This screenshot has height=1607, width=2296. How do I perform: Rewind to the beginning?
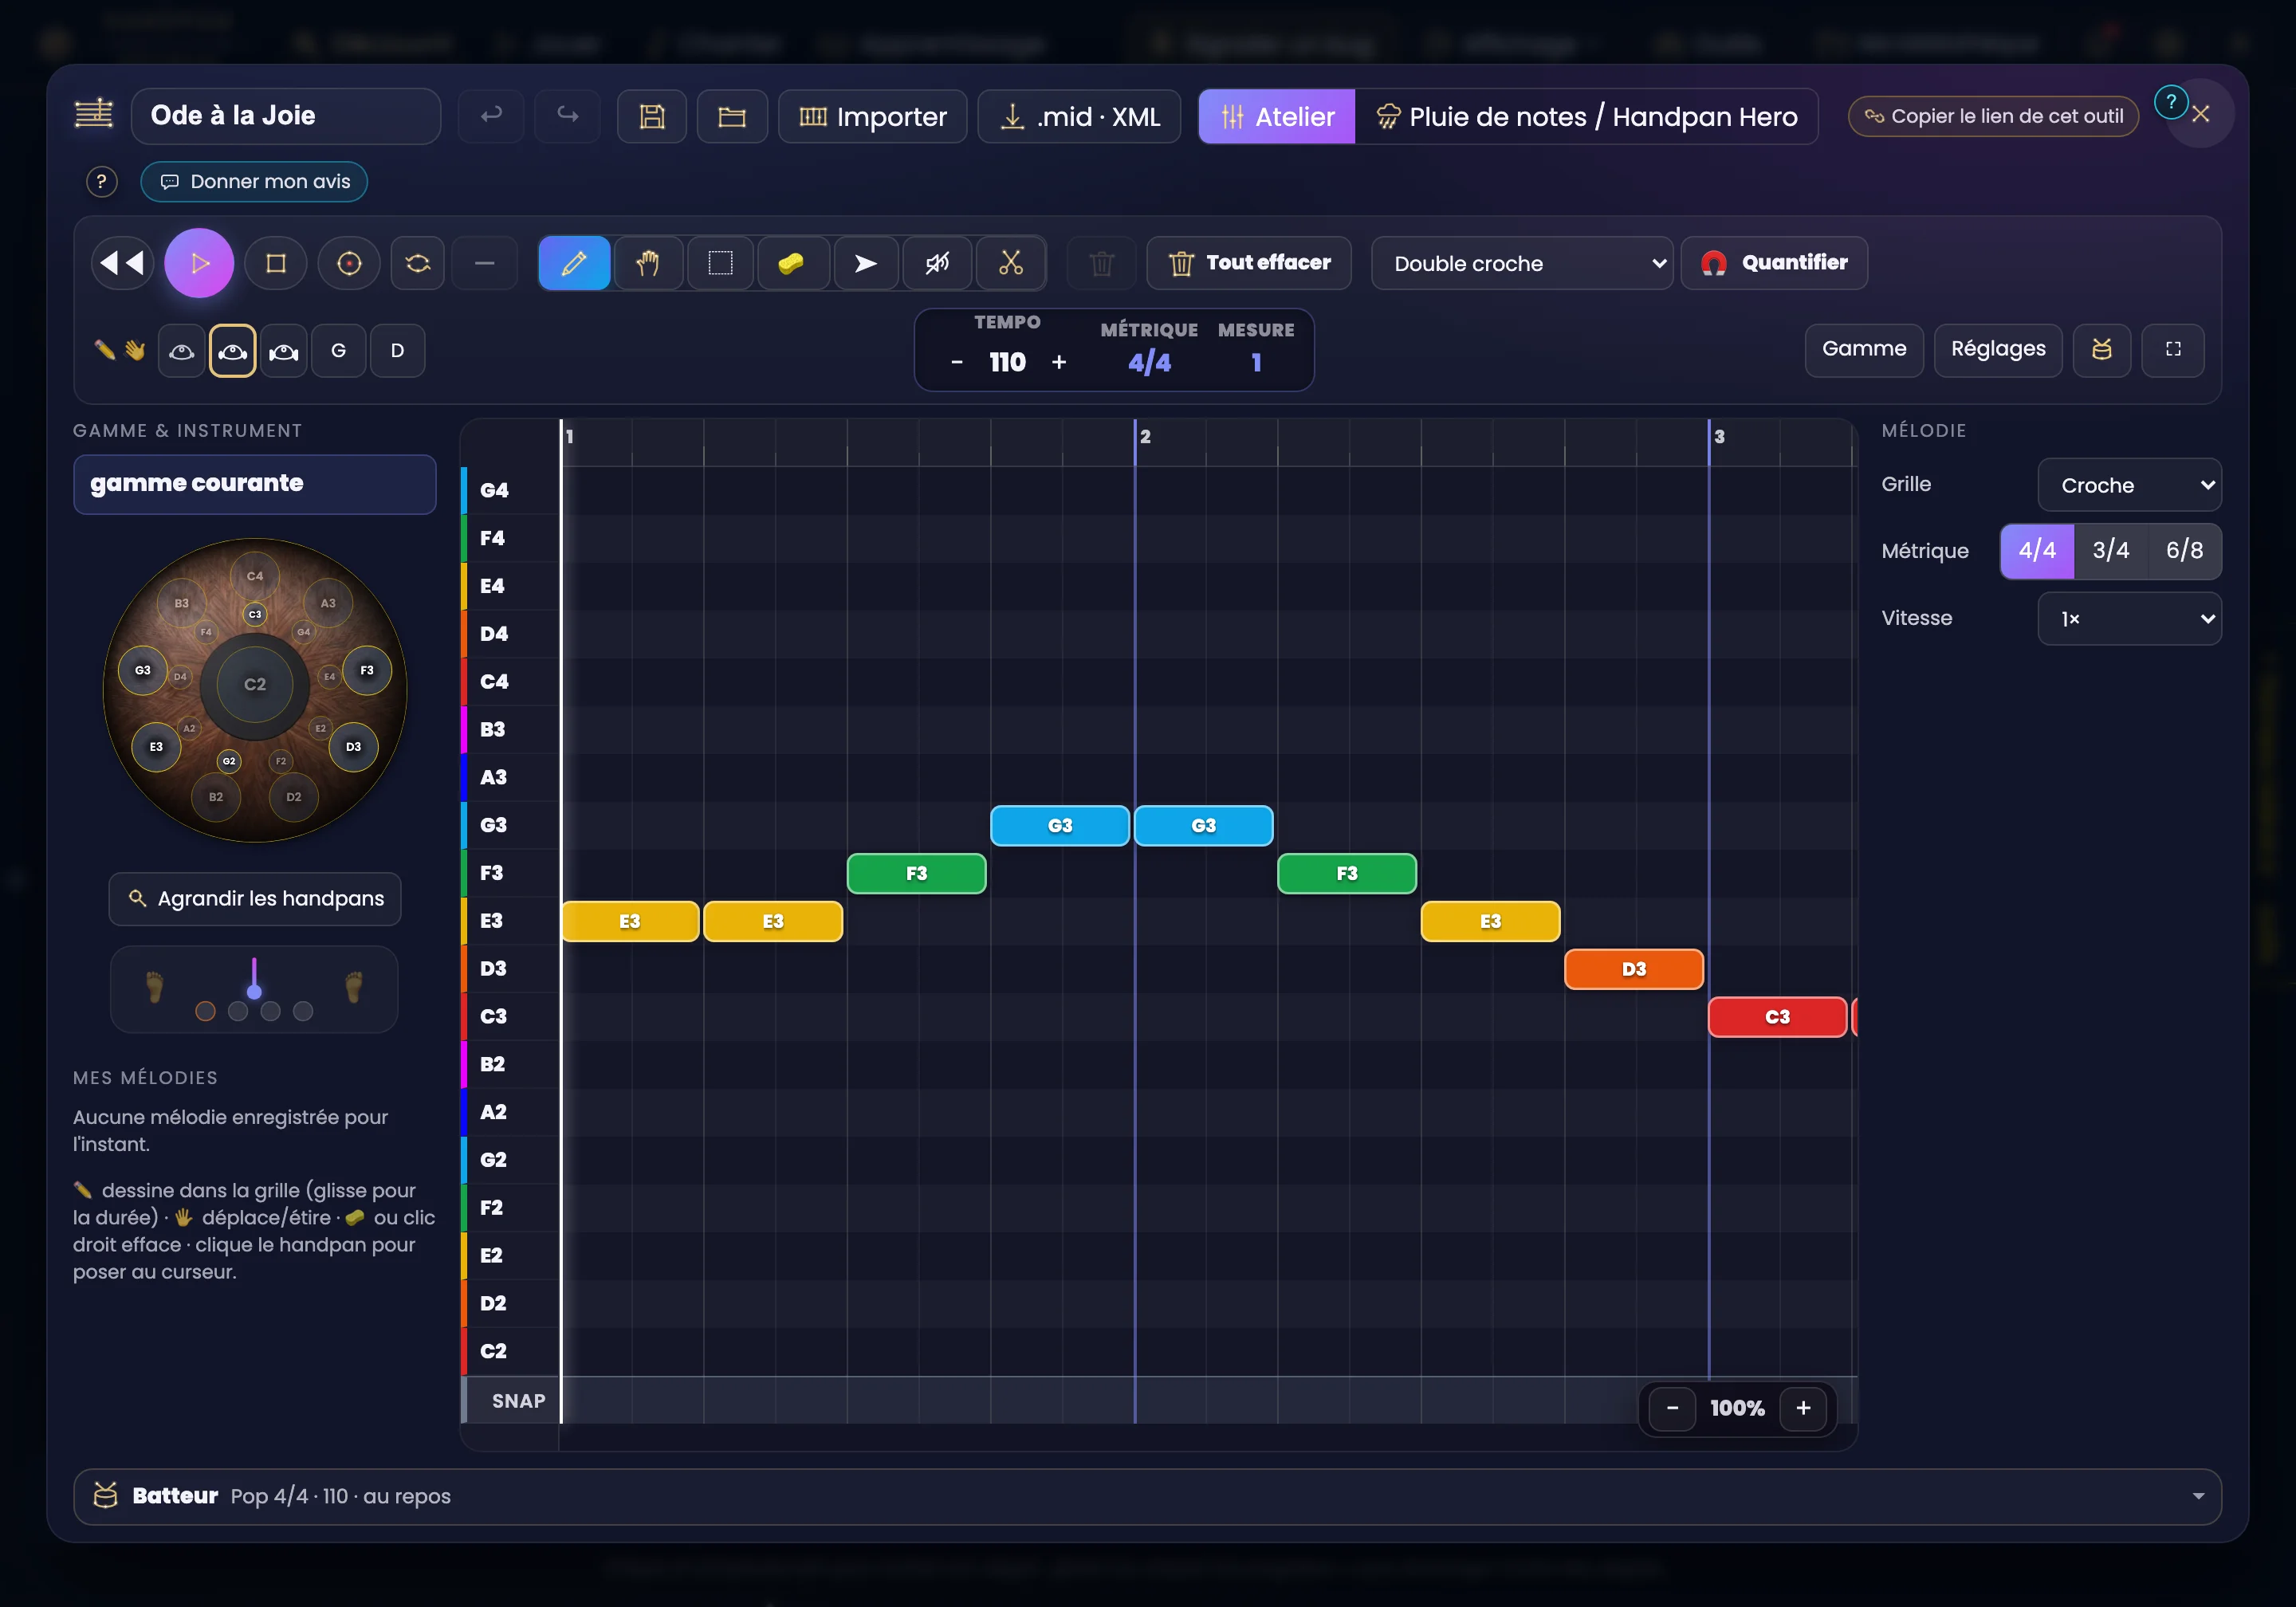(122, 263)
